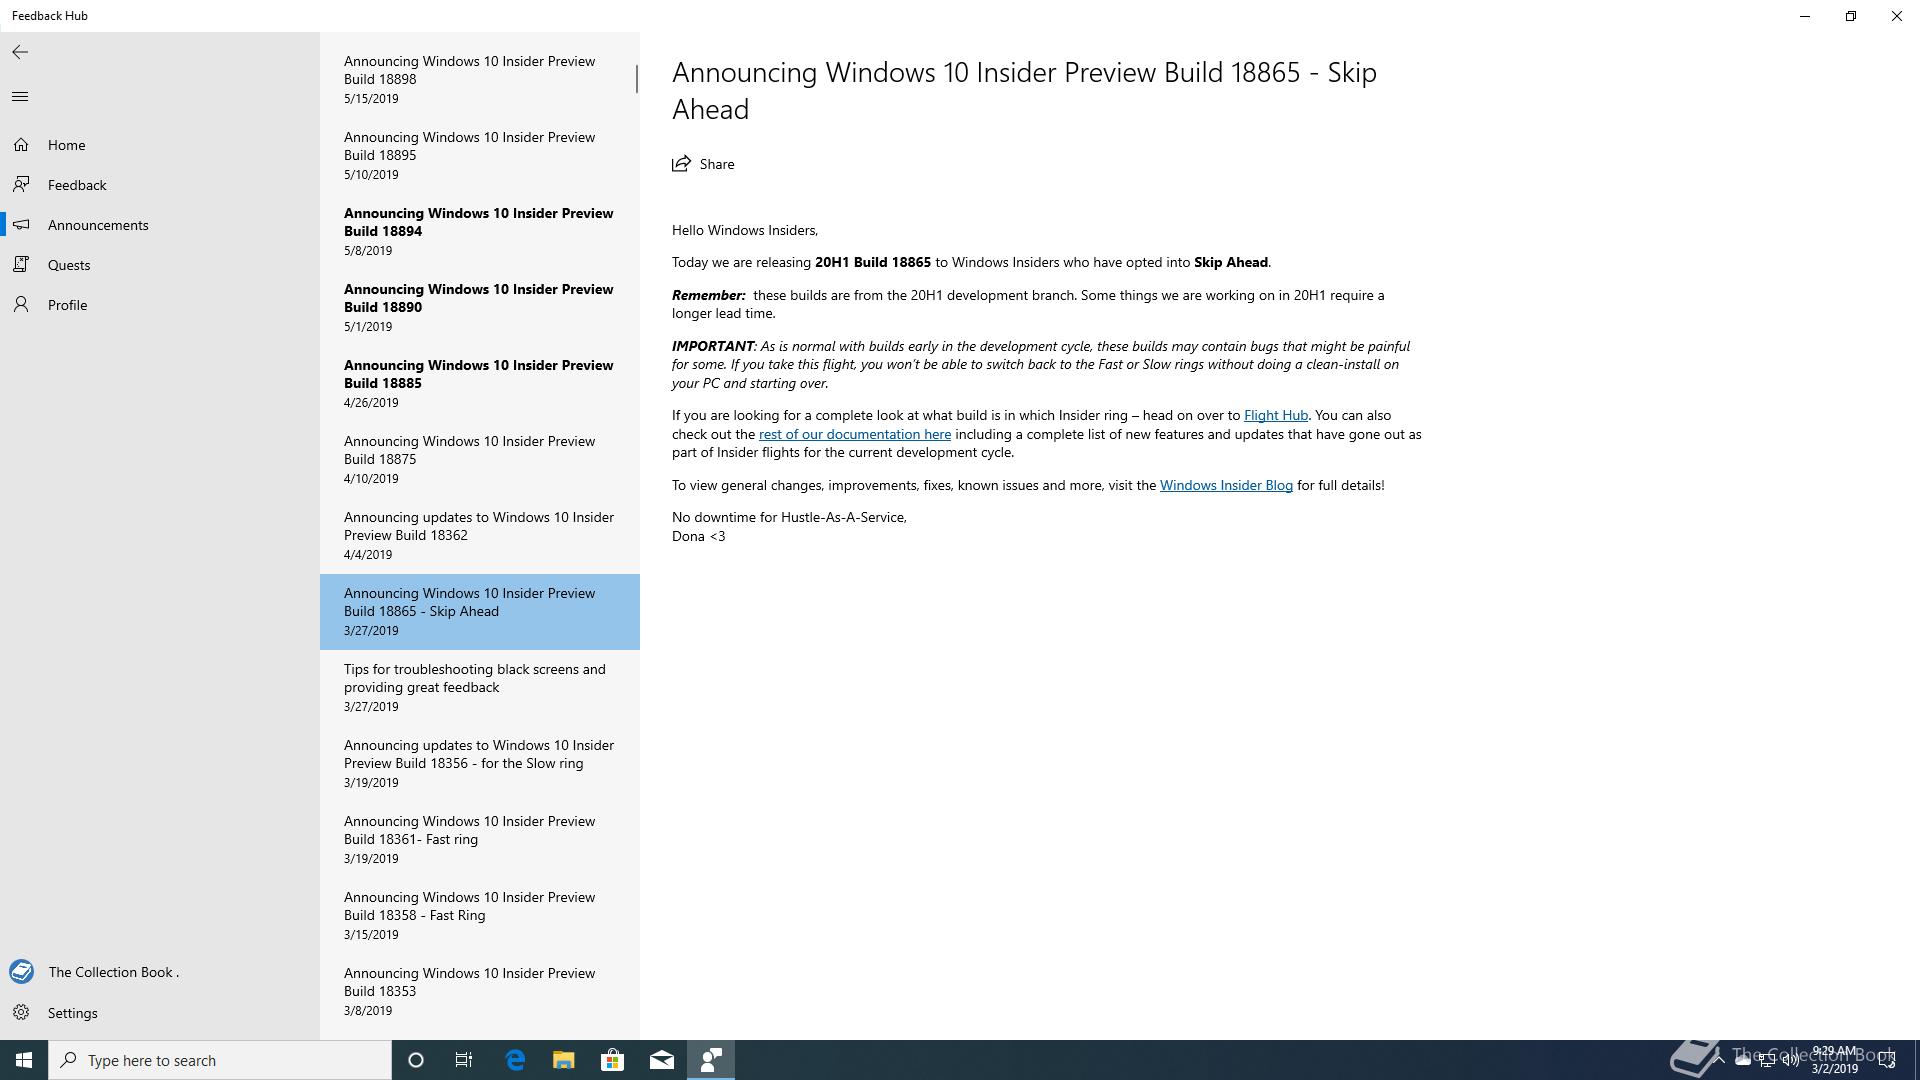Open the unread Build 18890 announcement
The image size is (1920, 1080).
(480, 308)
